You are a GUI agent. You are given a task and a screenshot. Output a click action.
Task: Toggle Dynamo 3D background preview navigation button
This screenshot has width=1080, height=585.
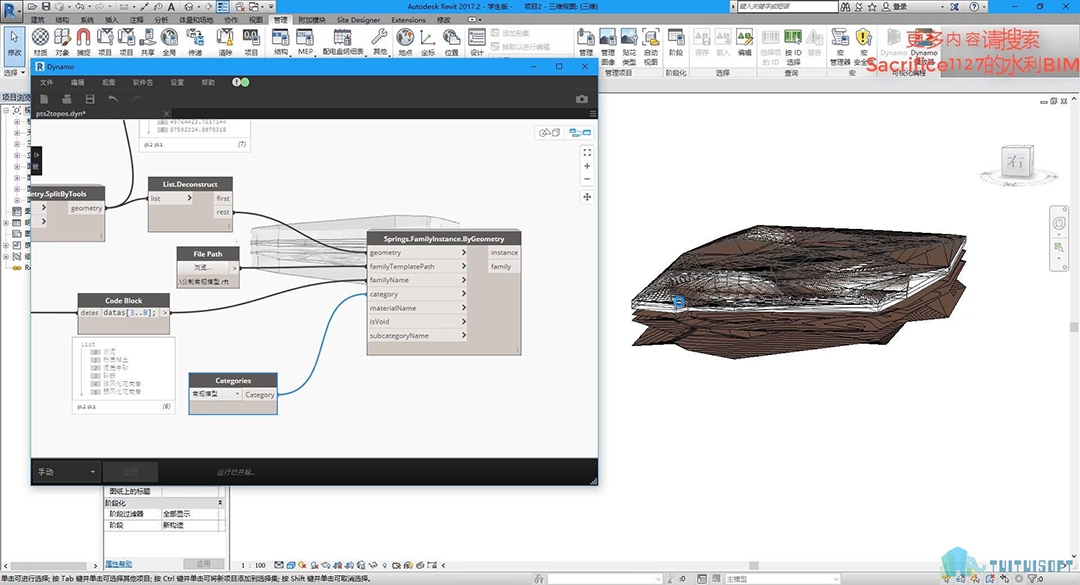point(550,132)
